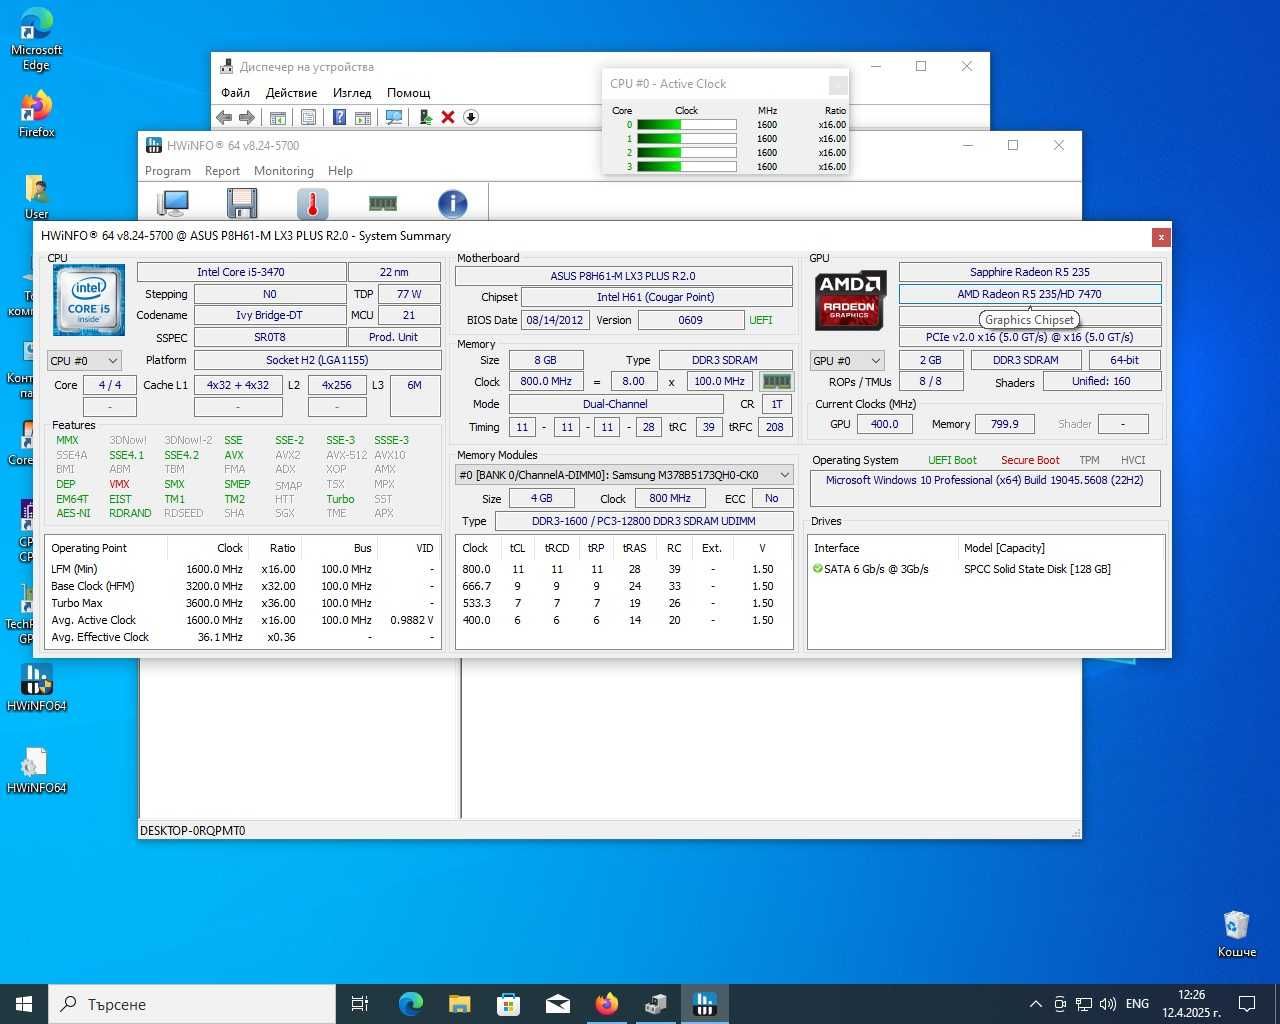This screenshot has width=1280, height=1024.
Task: Select the User folder desktop icon
Action: click(x=36, y=196)
